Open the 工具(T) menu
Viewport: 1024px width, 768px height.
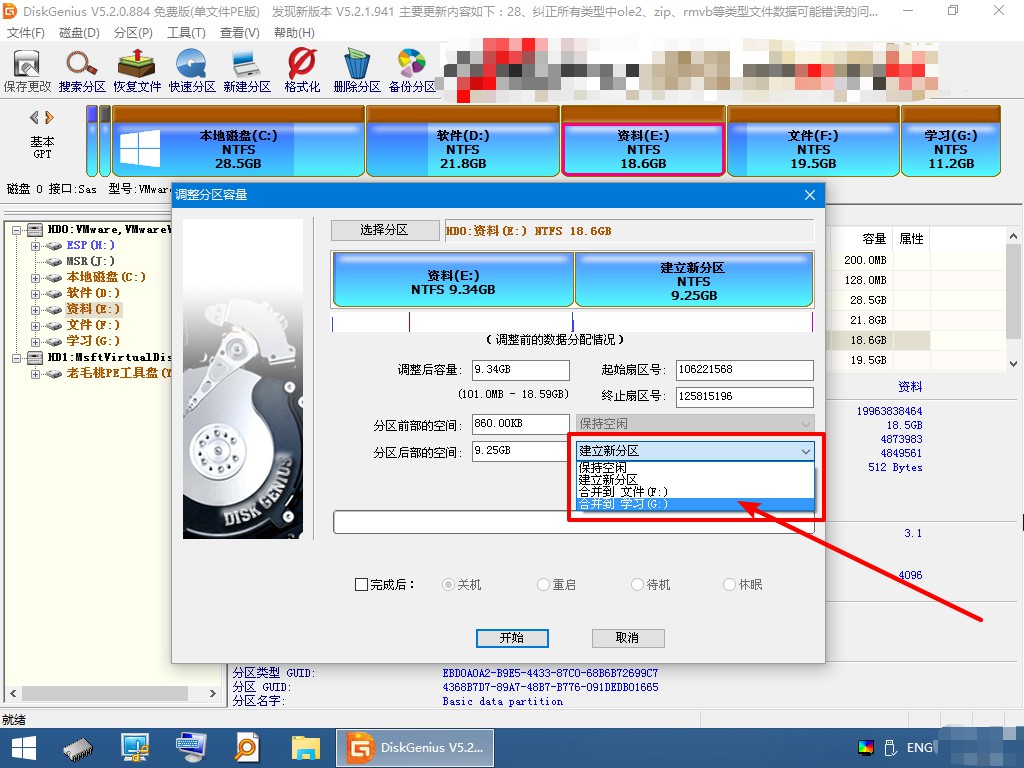coord(186,33)
